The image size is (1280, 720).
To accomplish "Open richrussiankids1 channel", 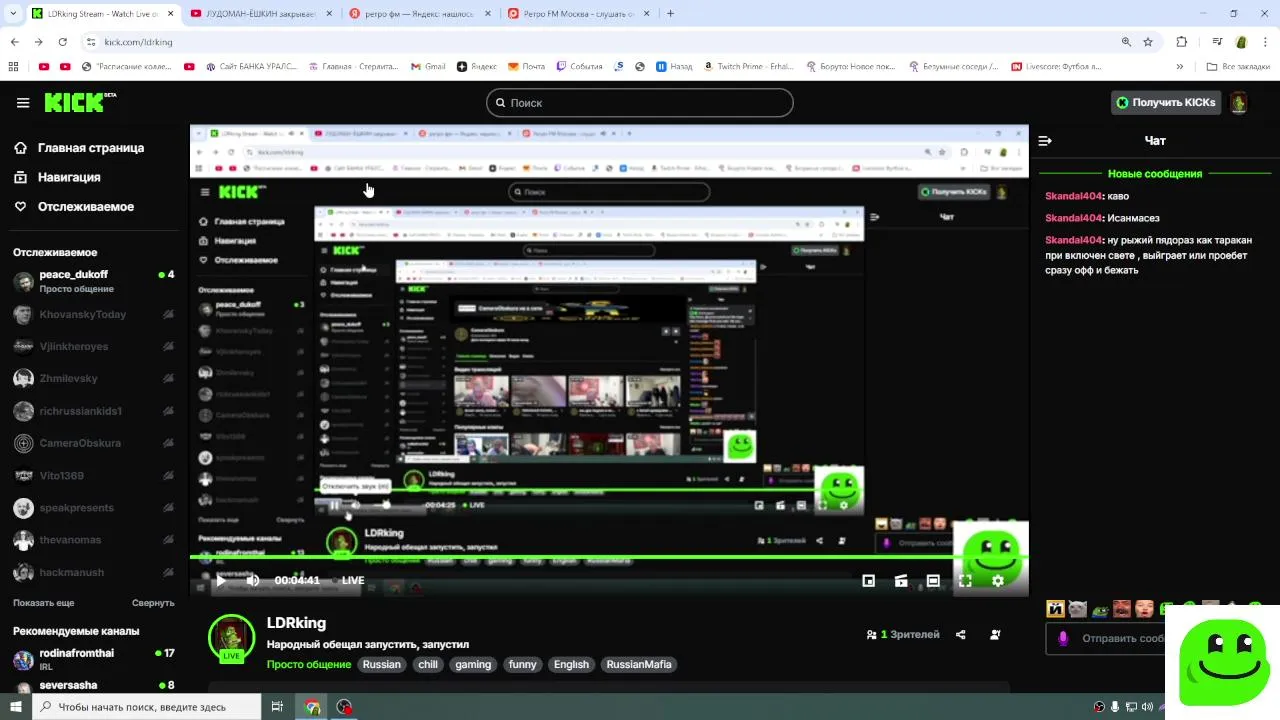I will pyautogui.click(x=94, y=411).
